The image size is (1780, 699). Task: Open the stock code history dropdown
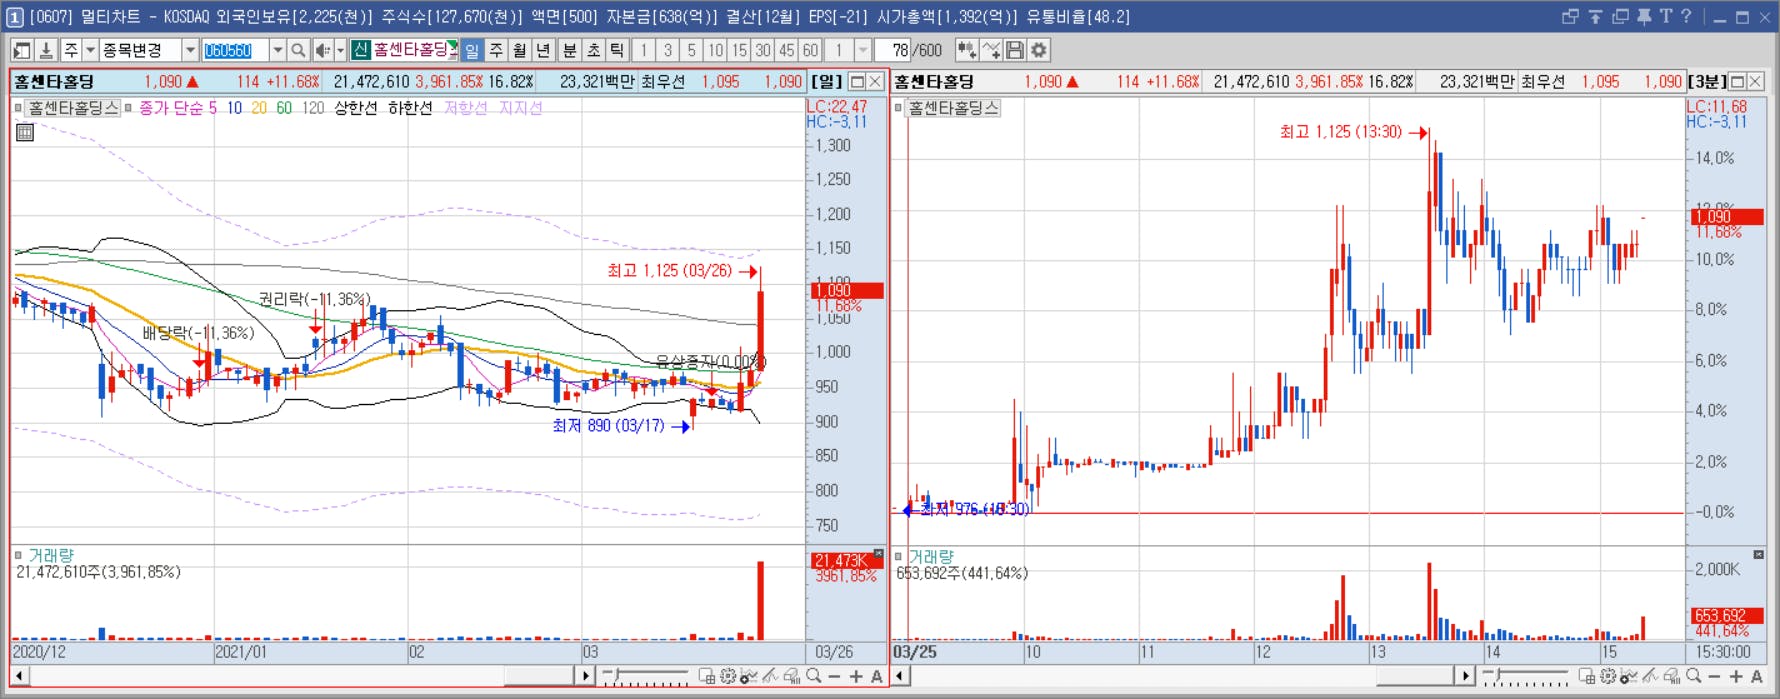point(277,50)
